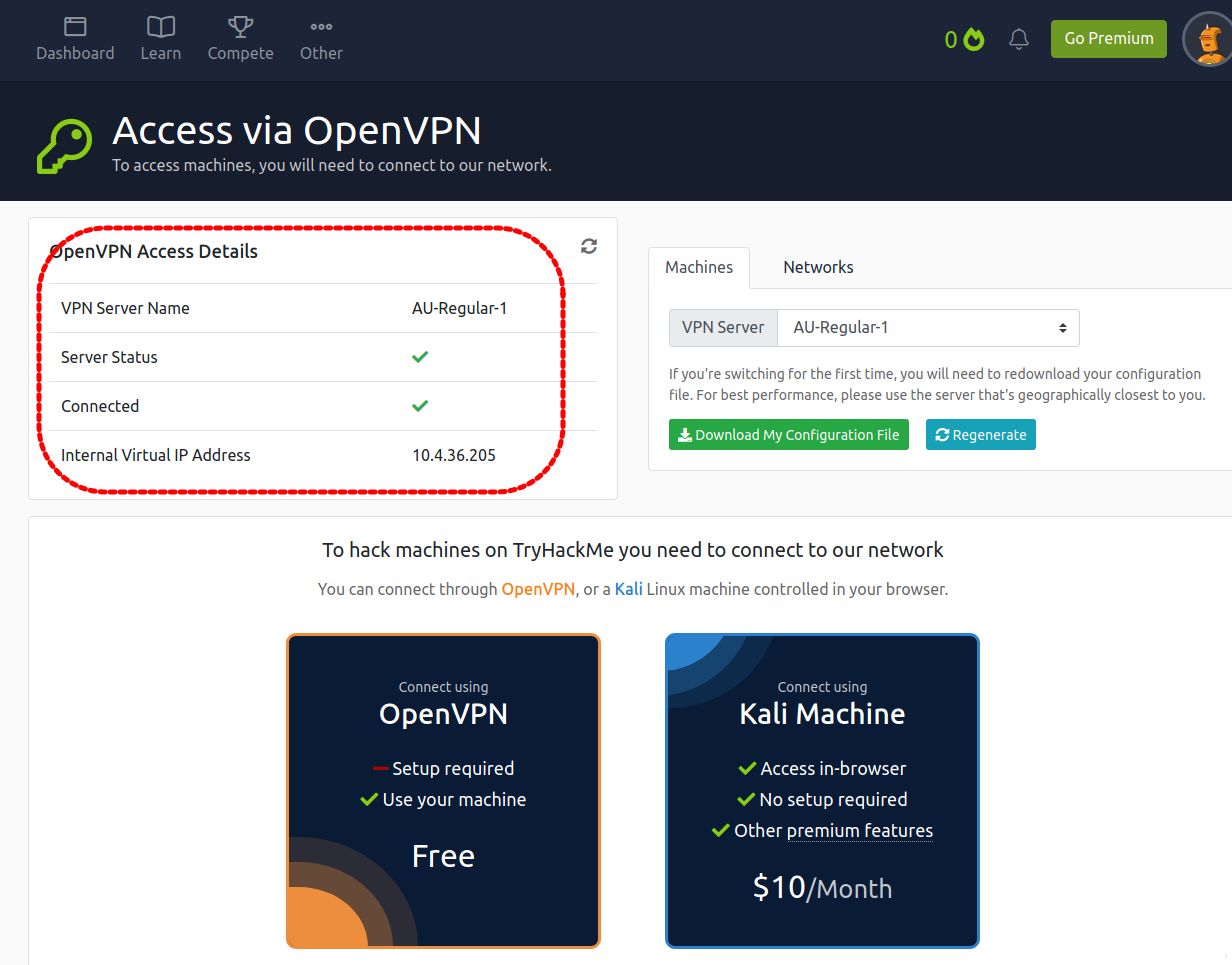Click the Regenerate button
This screenshot has height=965, width=1232.
pyautogui.click(x=981, y=435)
